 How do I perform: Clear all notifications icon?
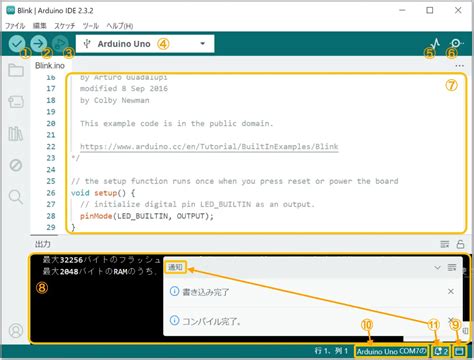pyautogui.click(x=452, y=267)
